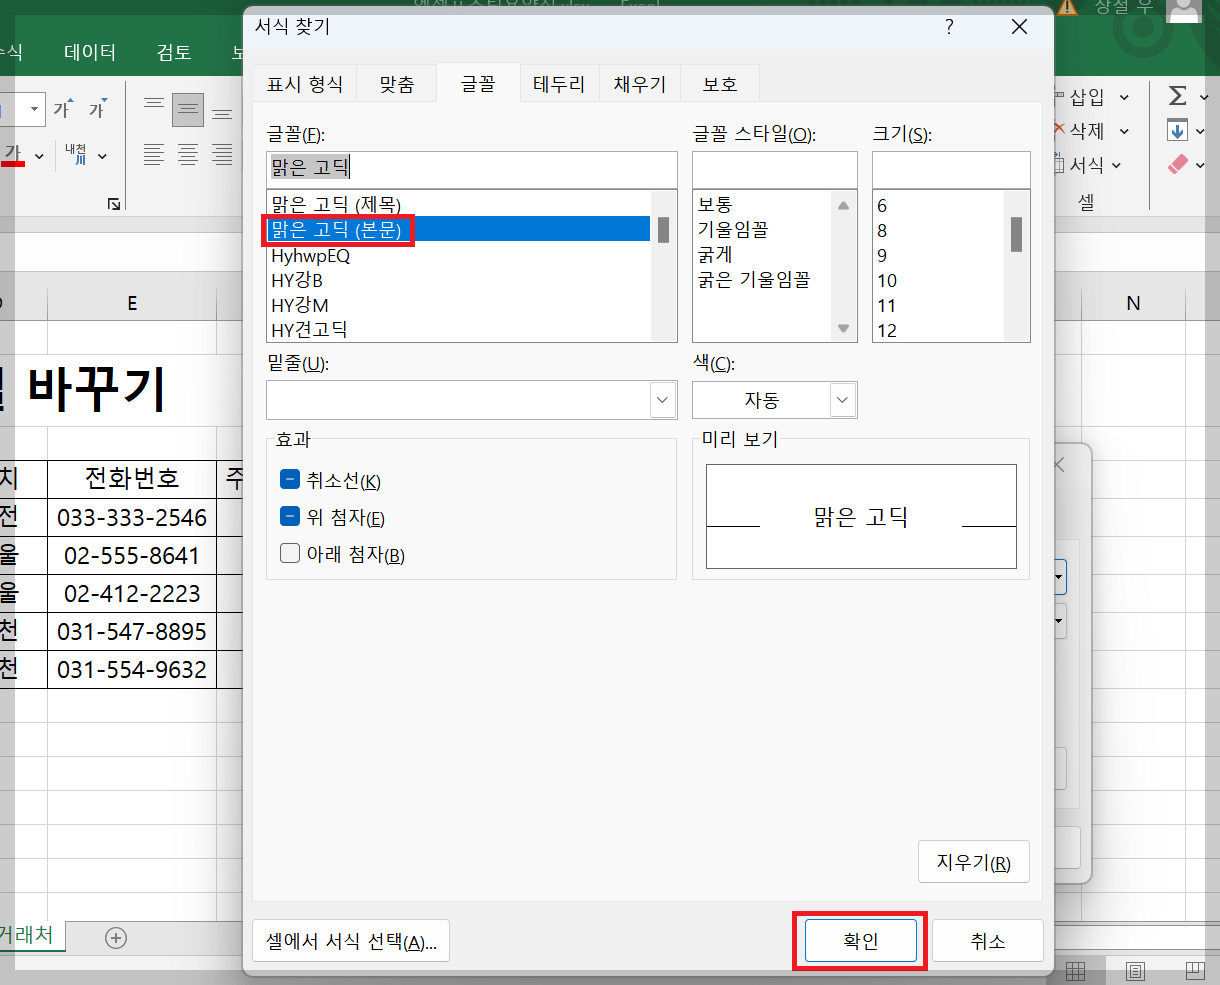Switch to Page Layout view icon

(x=1136, y=971)
